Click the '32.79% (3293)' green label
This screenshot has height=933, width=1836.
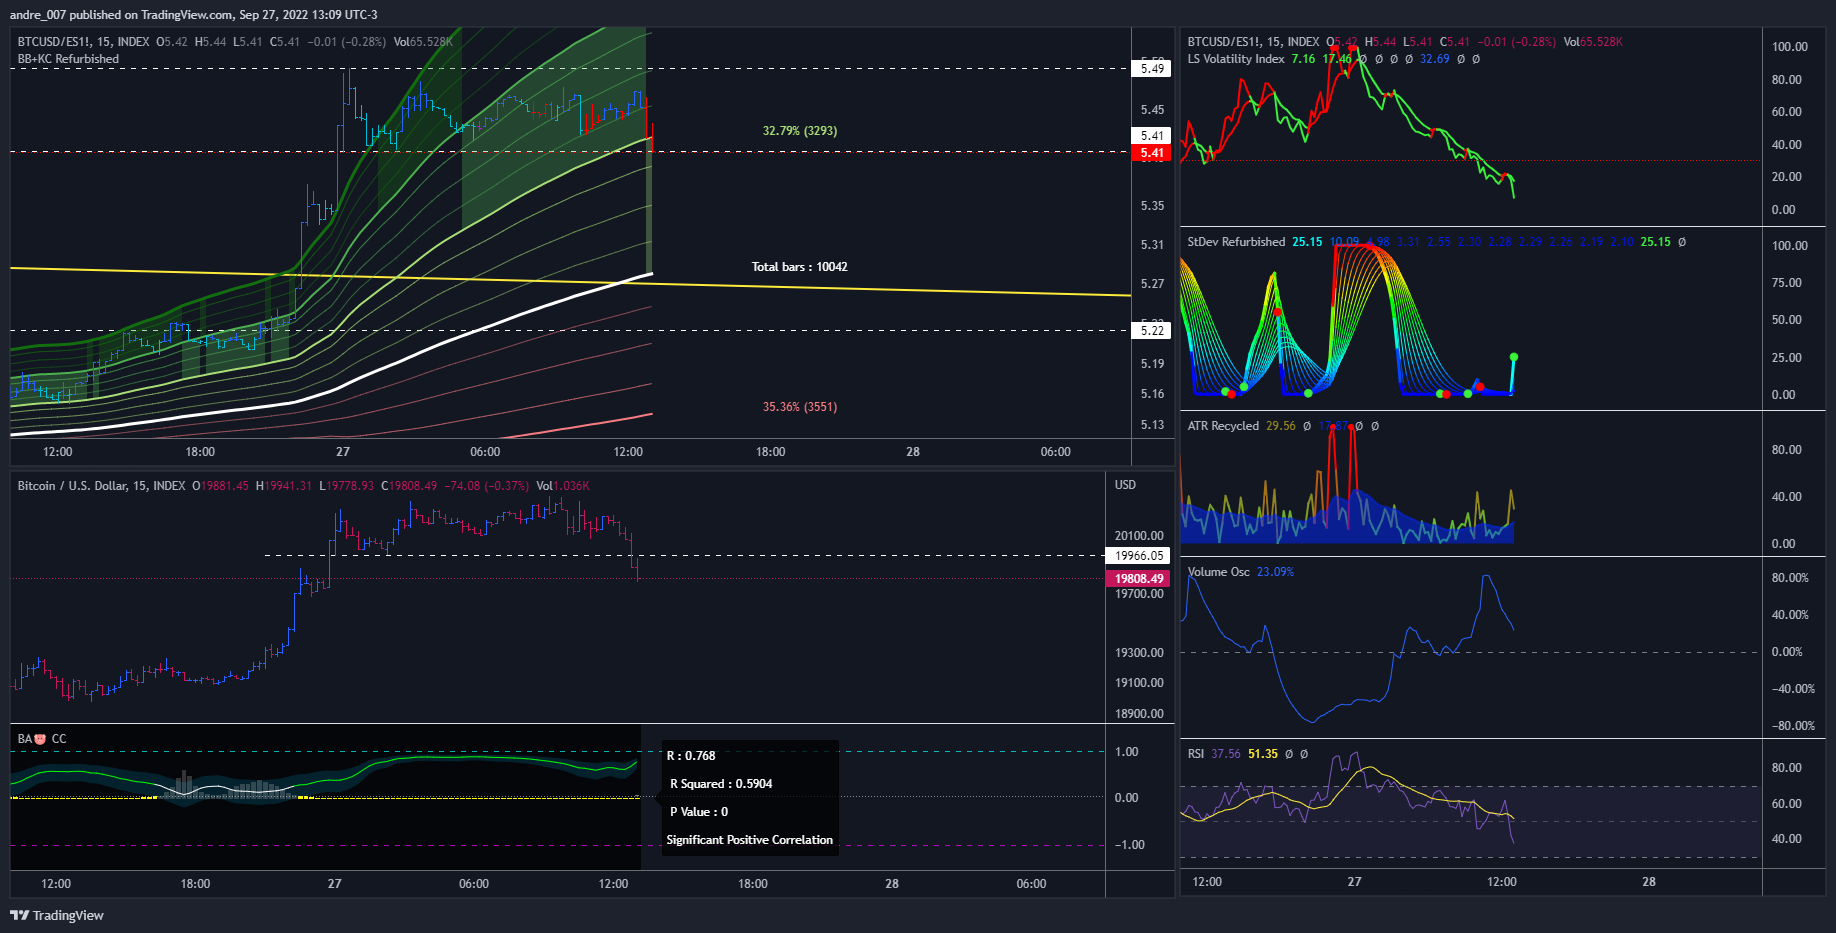point(800,131)
